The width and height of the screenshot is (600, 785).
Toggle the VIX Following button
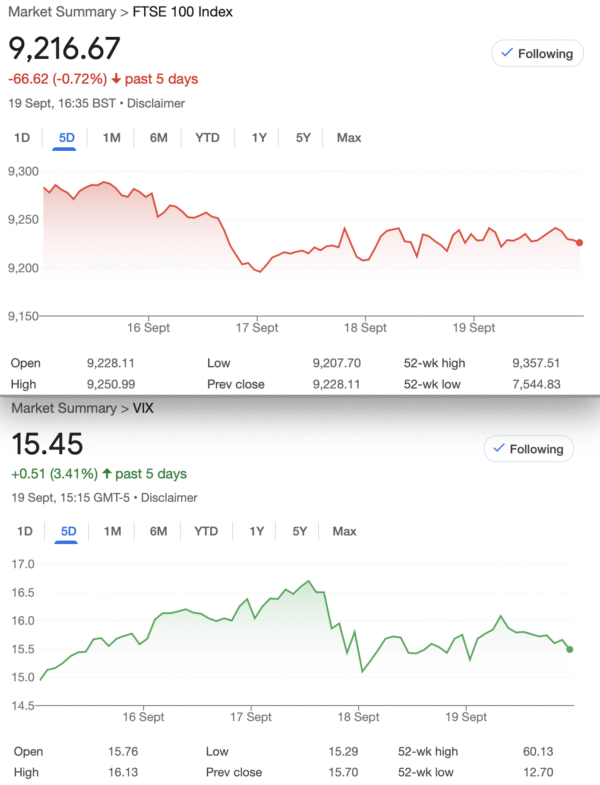[529, 449]
